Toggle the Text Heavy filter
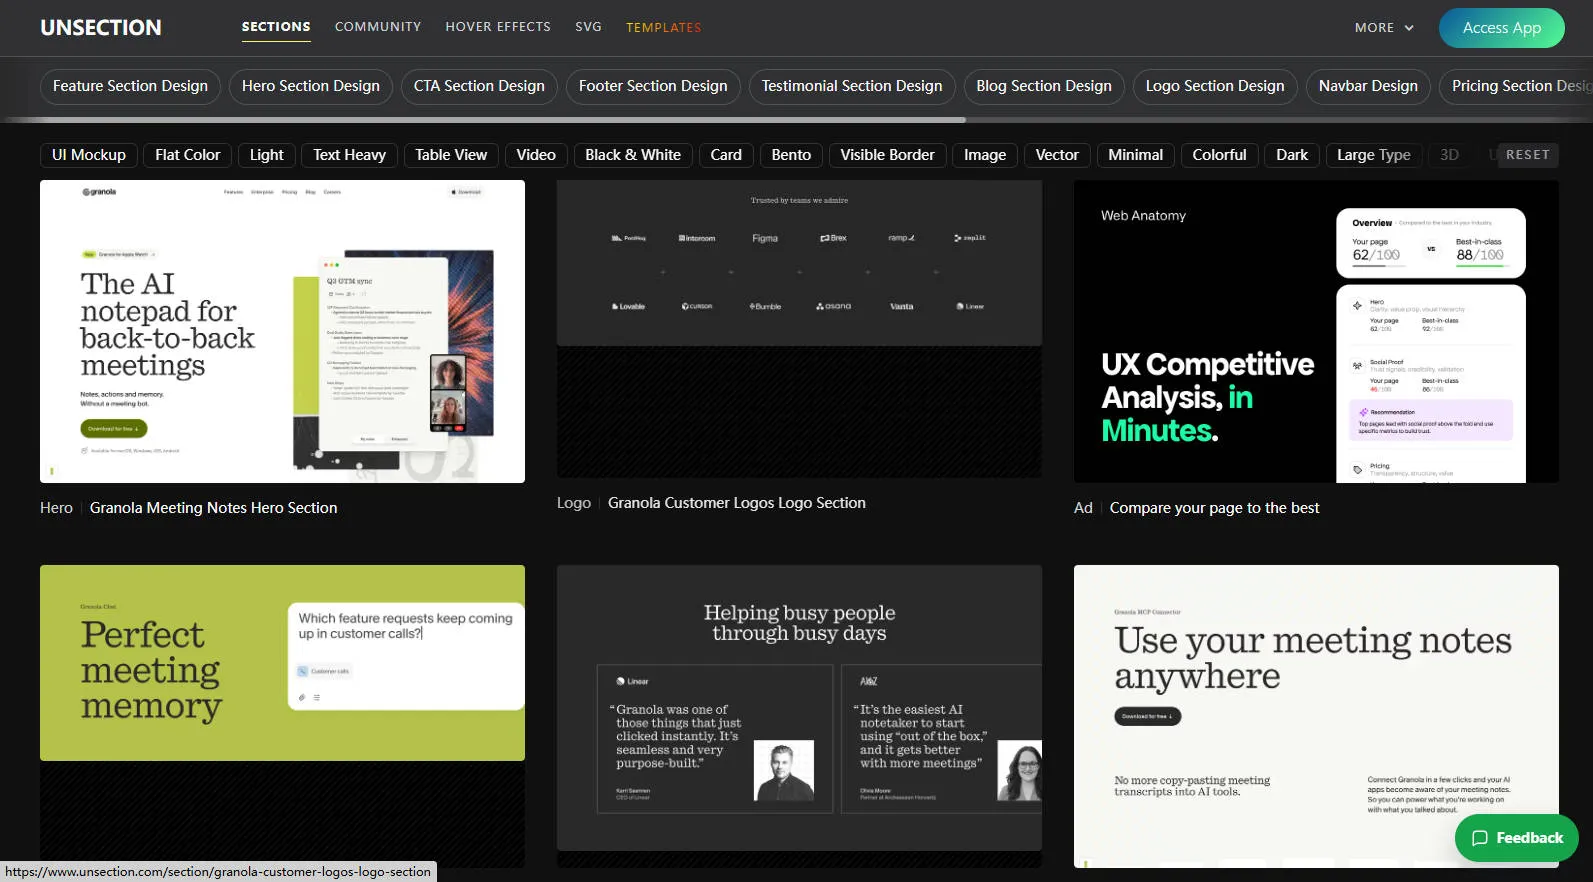This screenshot has height=882, width=1593. pos(349,155)
